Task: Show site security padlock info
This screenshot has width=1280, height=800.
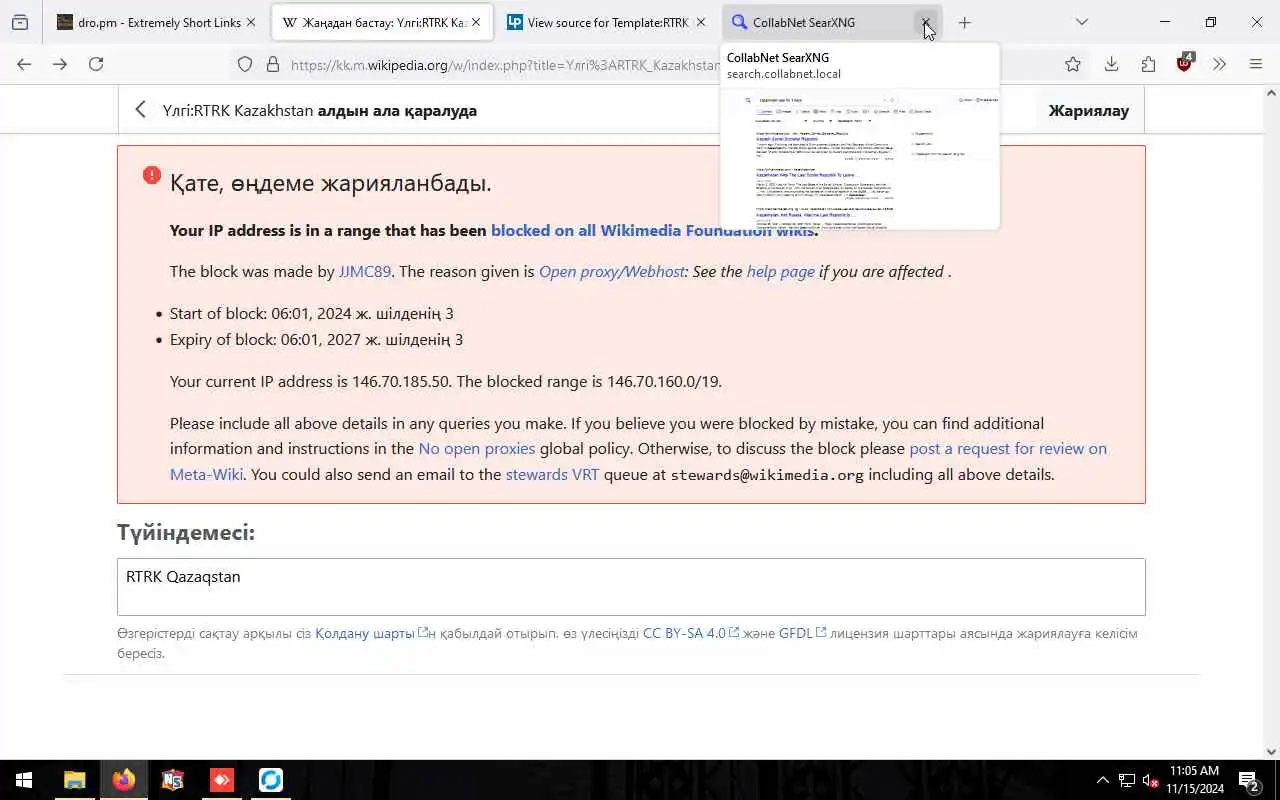Action: point(272,64)
